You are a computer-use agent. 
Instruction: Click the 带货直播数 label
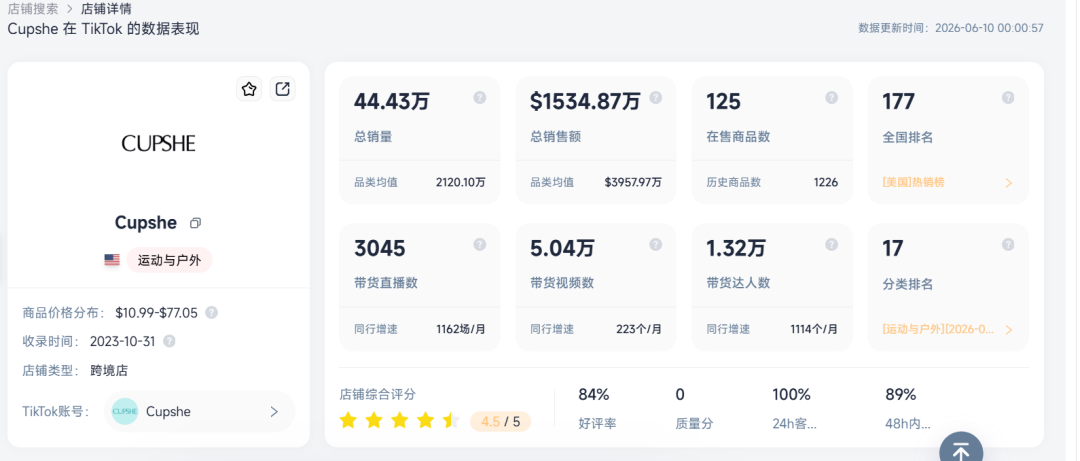[386, 283]
